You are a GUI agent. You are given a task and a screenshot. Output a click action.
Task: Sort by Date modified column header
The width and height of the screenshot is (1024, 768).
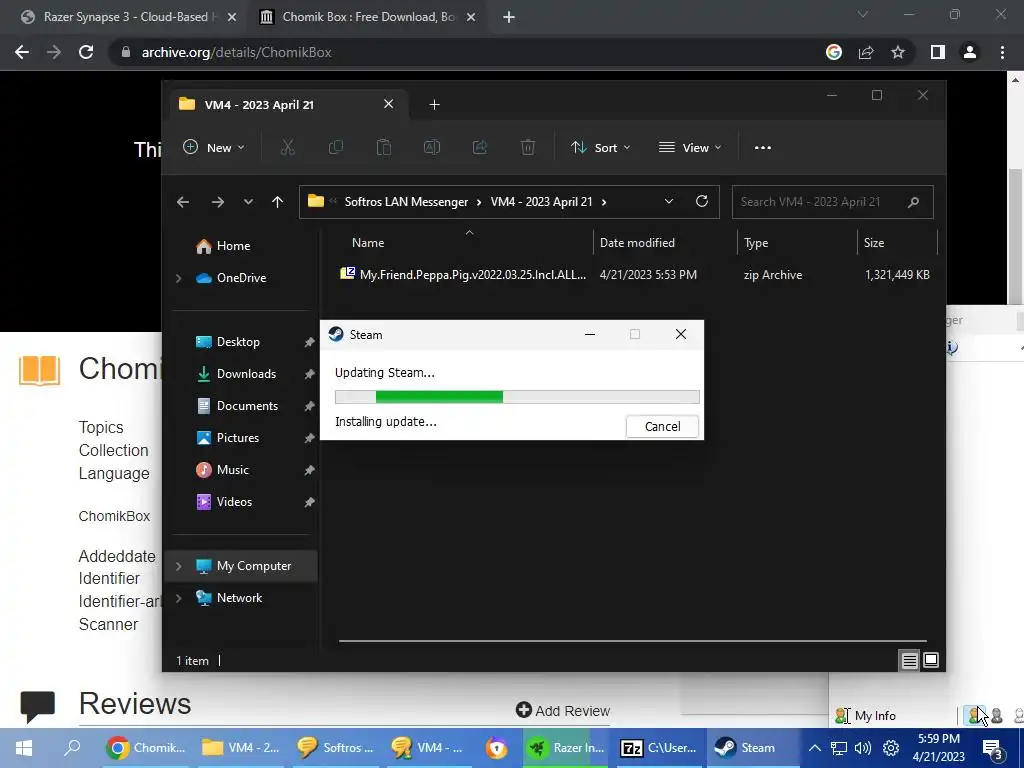[x=665, y=243]
